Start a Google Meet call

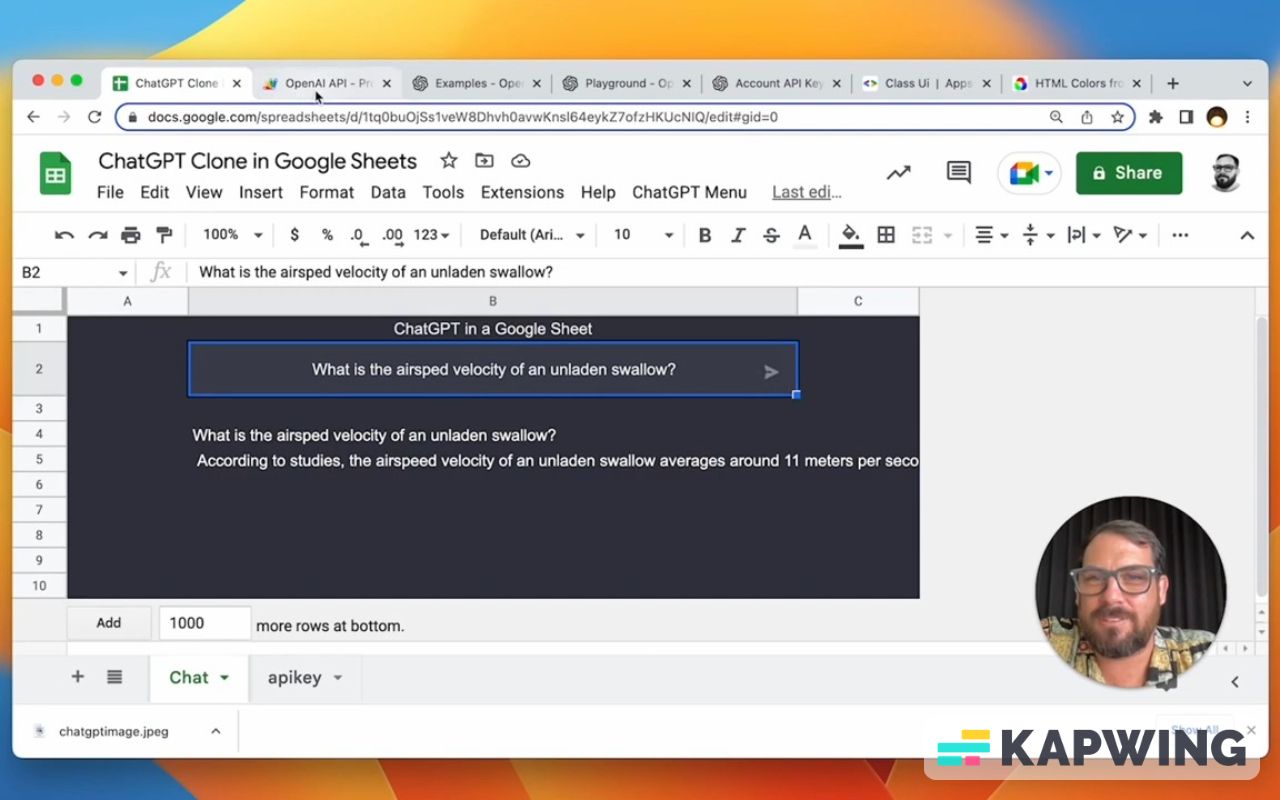click(x=1029, y=173)
